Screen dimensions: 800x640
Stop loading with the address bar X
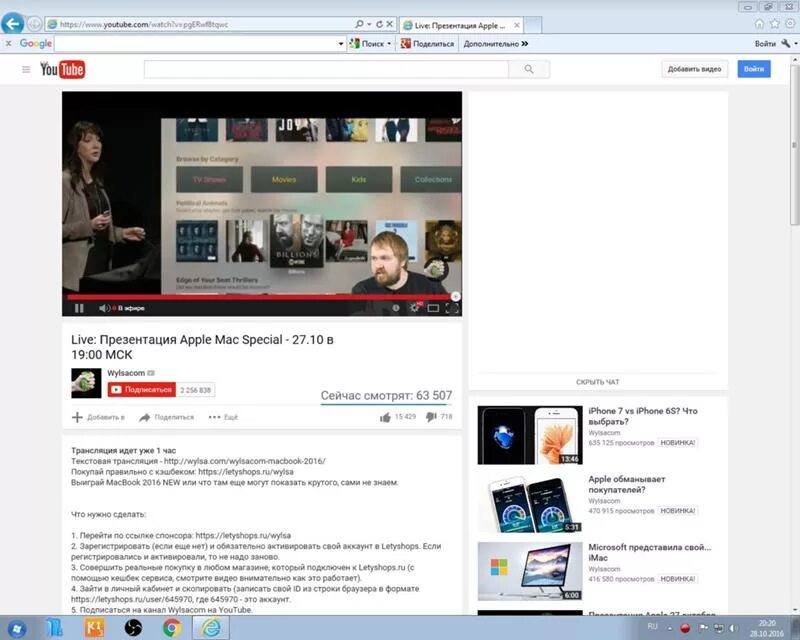[389, 24]
